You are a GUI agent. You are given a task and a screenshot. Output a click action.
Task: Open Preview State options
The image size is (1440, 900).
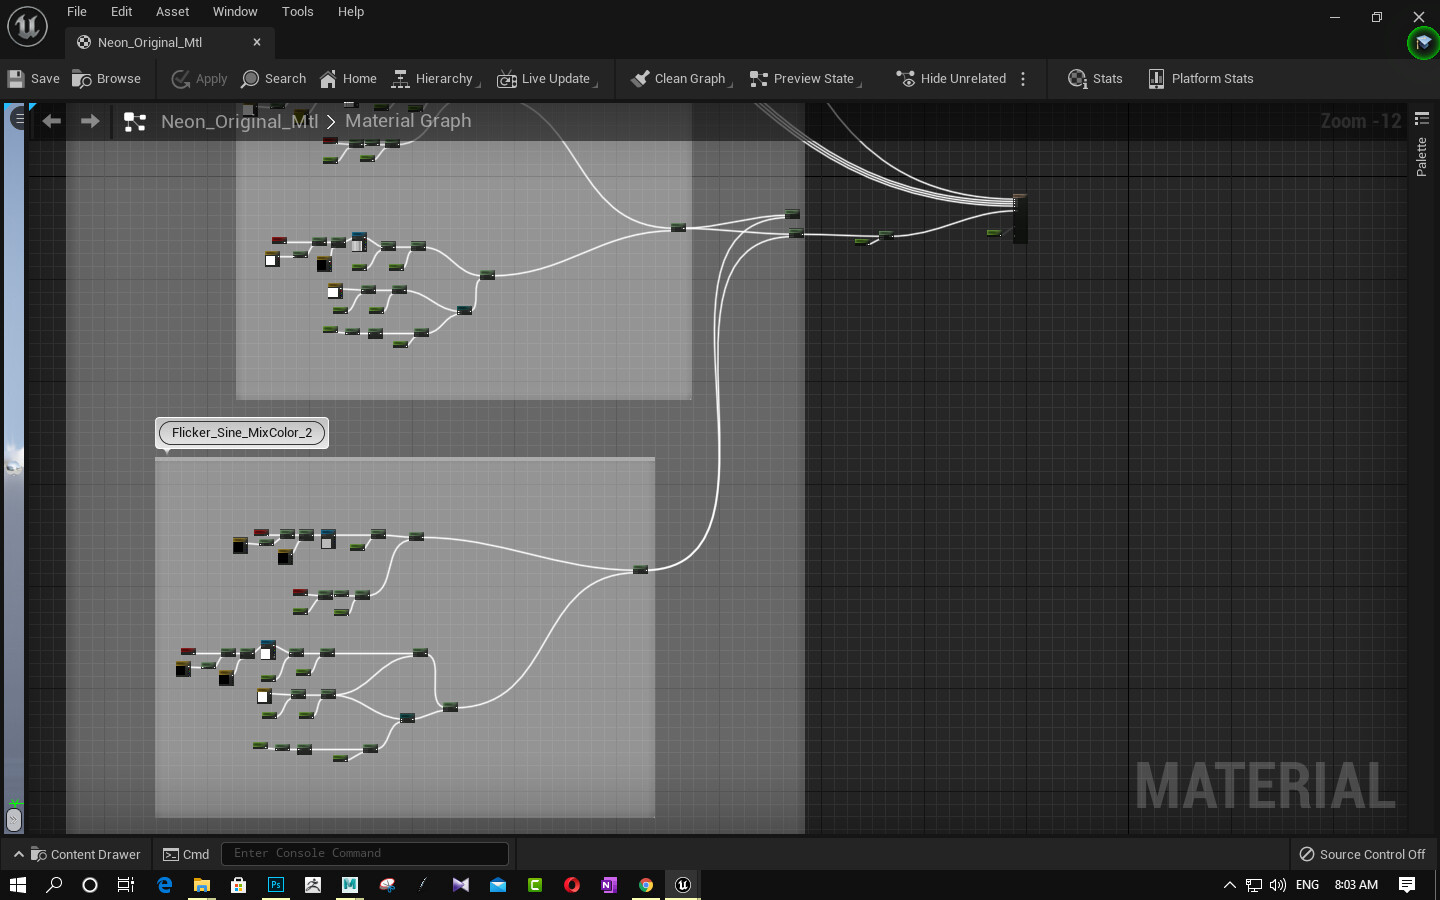tap(805, 79)
